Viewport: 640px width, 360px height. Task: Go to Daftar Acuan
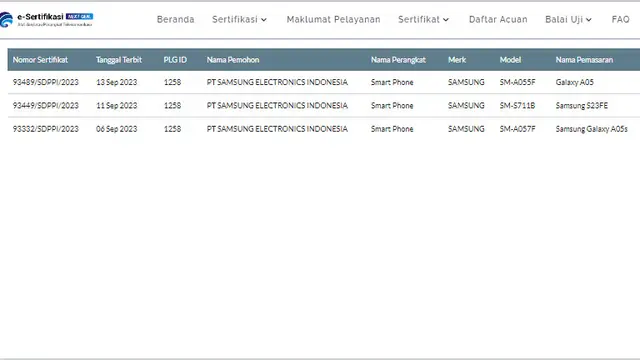pyautogui.click(x=498, y=20)
